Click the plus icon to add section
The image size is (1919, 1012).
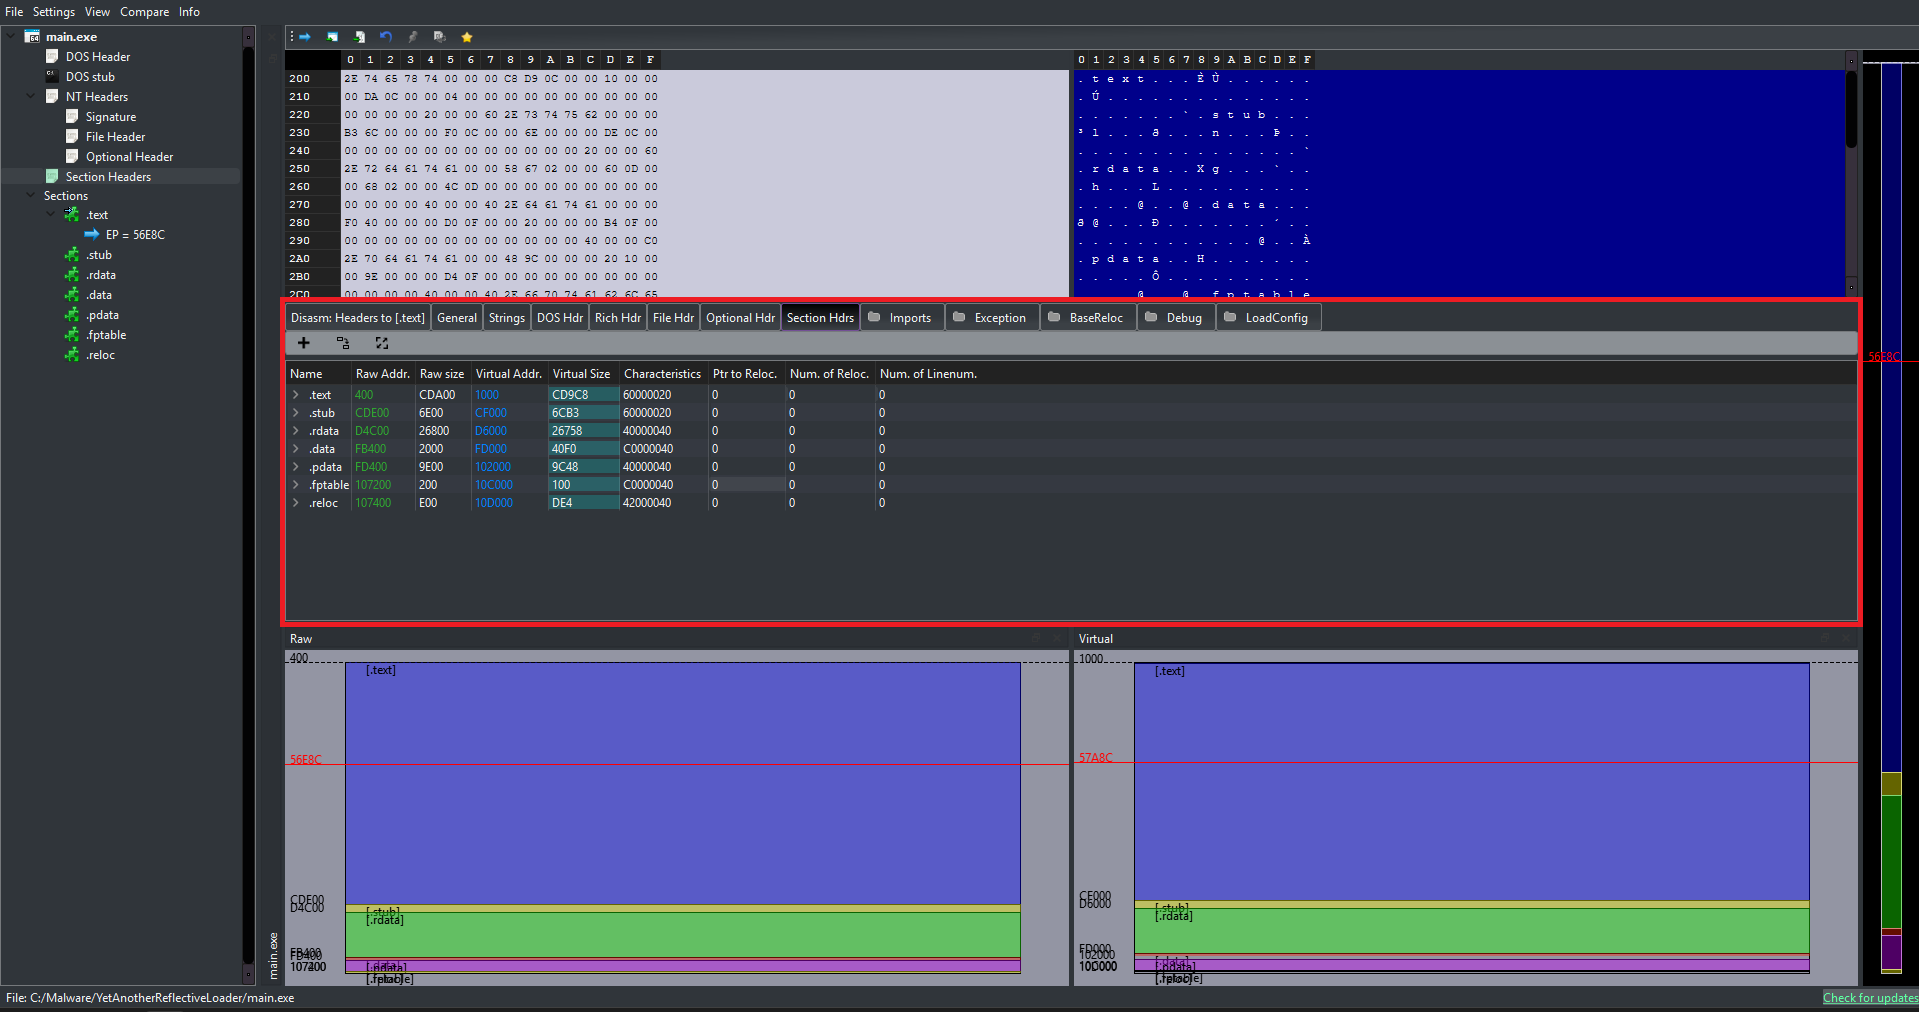tap(304, 343)
